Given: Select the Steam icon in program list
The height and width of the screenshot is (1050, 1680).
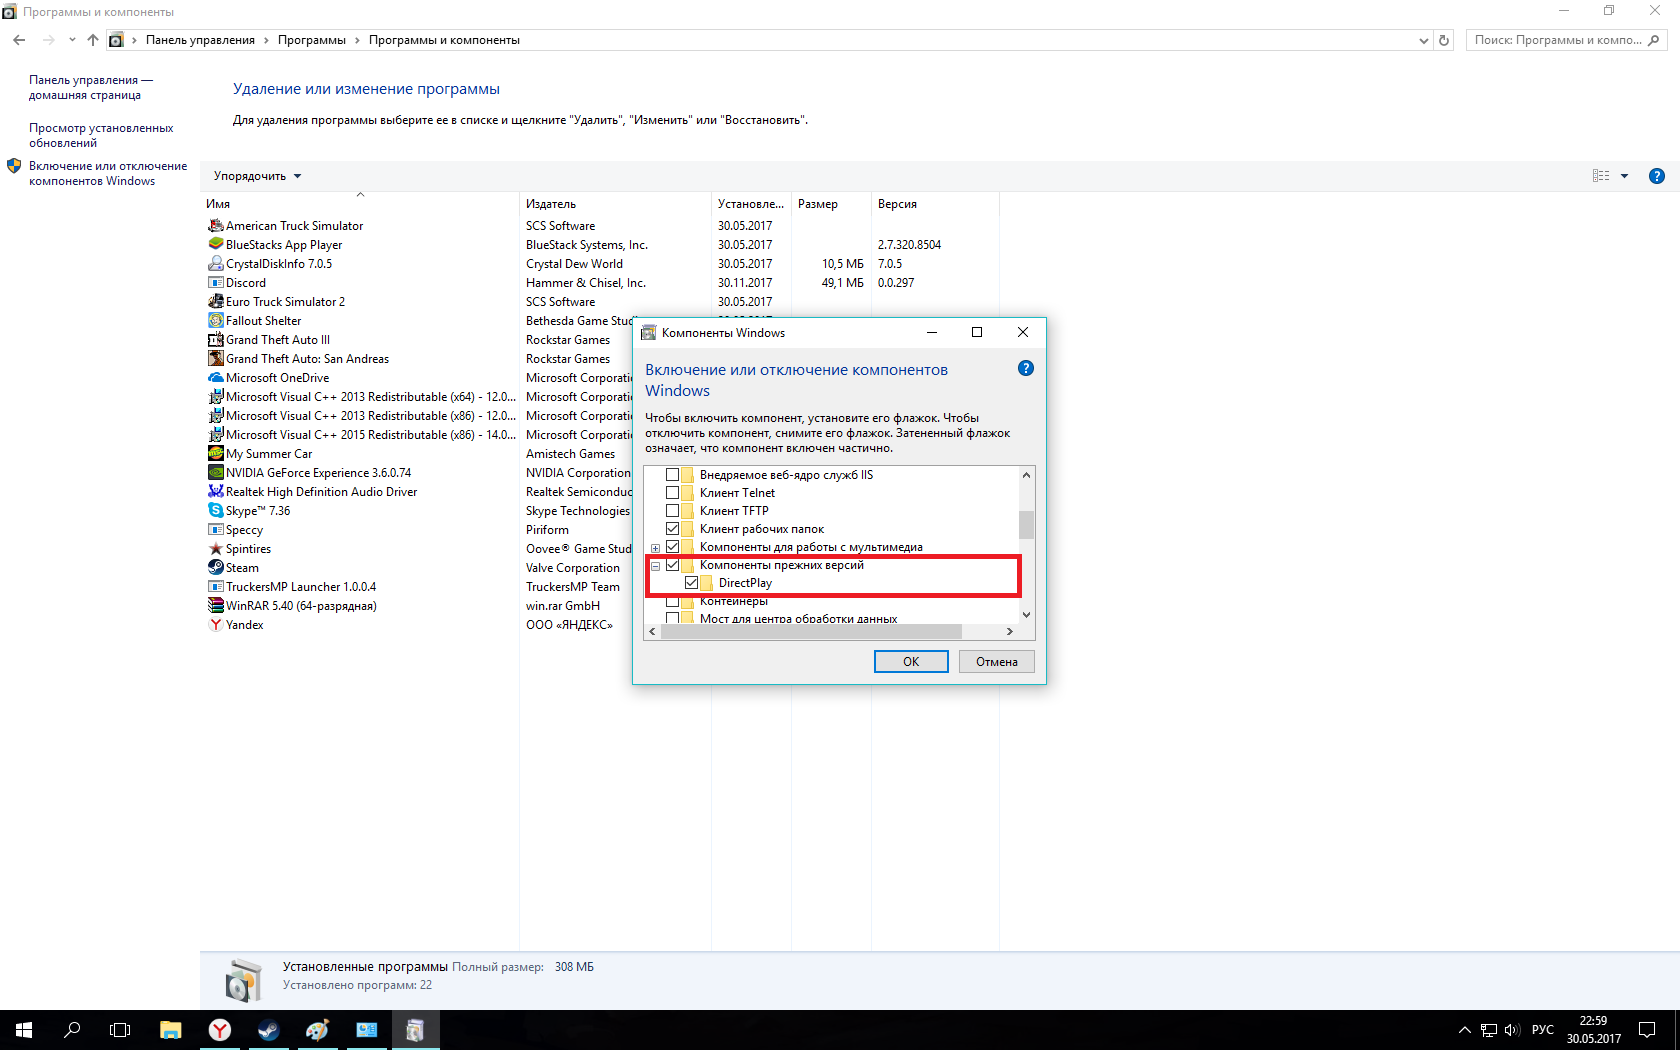Looking at the screenshot, I should 215,568.
